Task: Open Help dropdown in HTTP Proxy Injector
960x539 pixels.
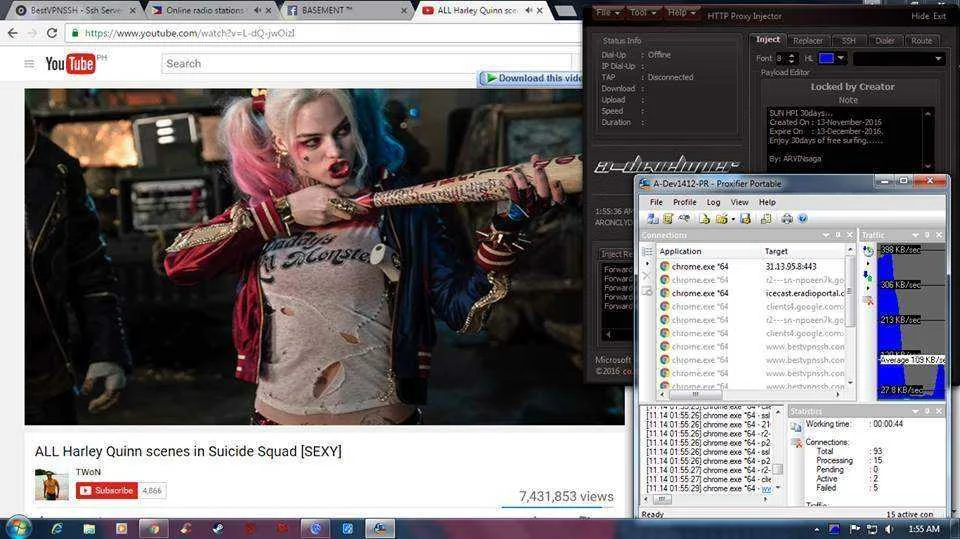Action: click(x=681, y=12)
